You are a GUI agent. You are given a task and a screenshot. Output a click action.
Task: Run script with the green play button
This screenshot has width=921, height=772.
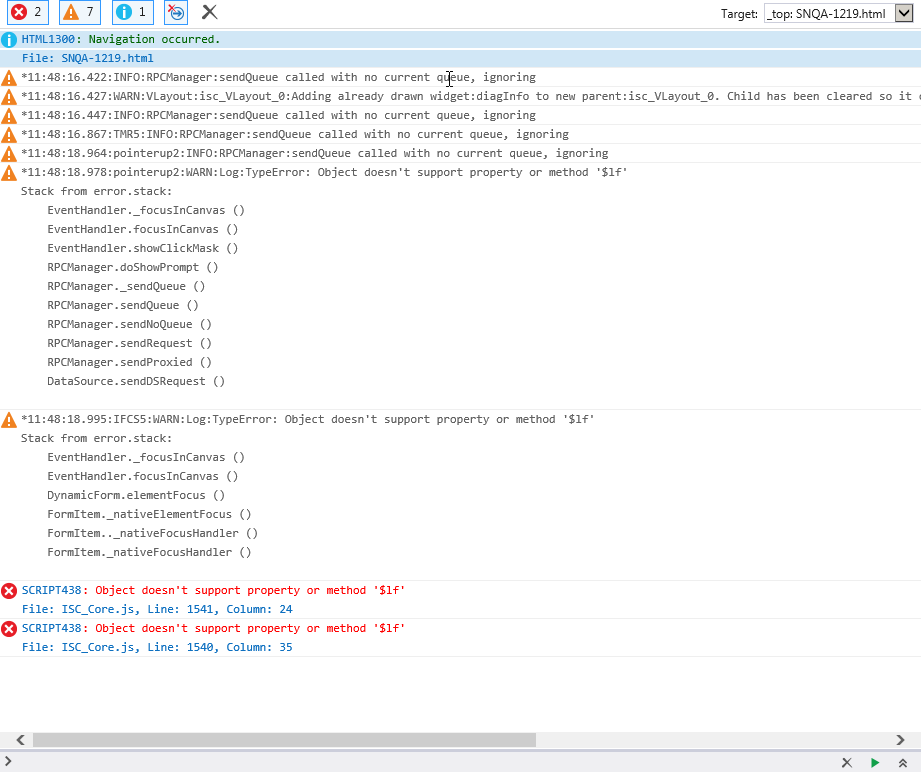pos(875,763)
